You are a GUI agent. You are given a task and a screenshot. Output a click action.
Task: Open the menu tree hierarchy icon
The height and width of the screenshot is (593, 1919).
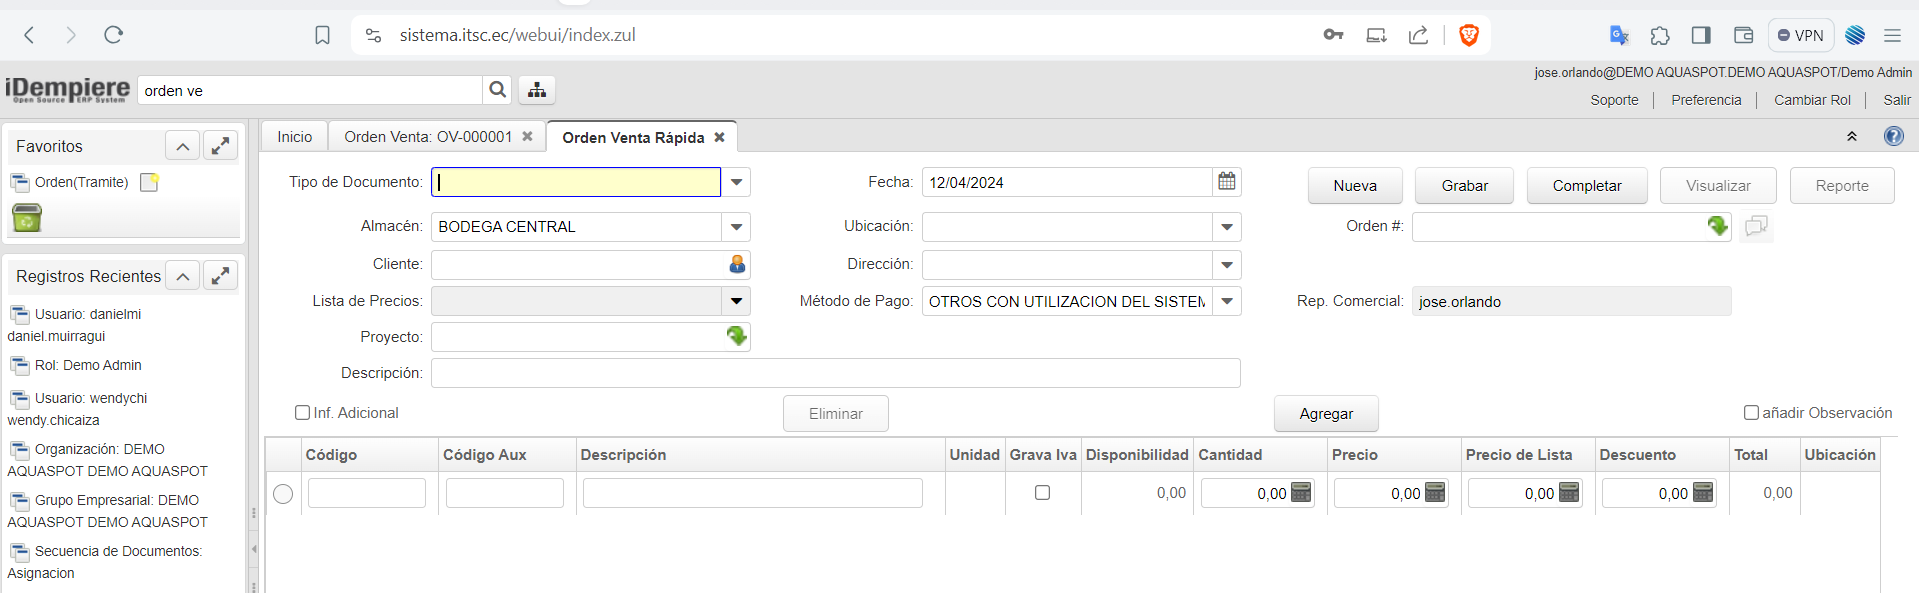pyautogui.click(x=537, y=90)
